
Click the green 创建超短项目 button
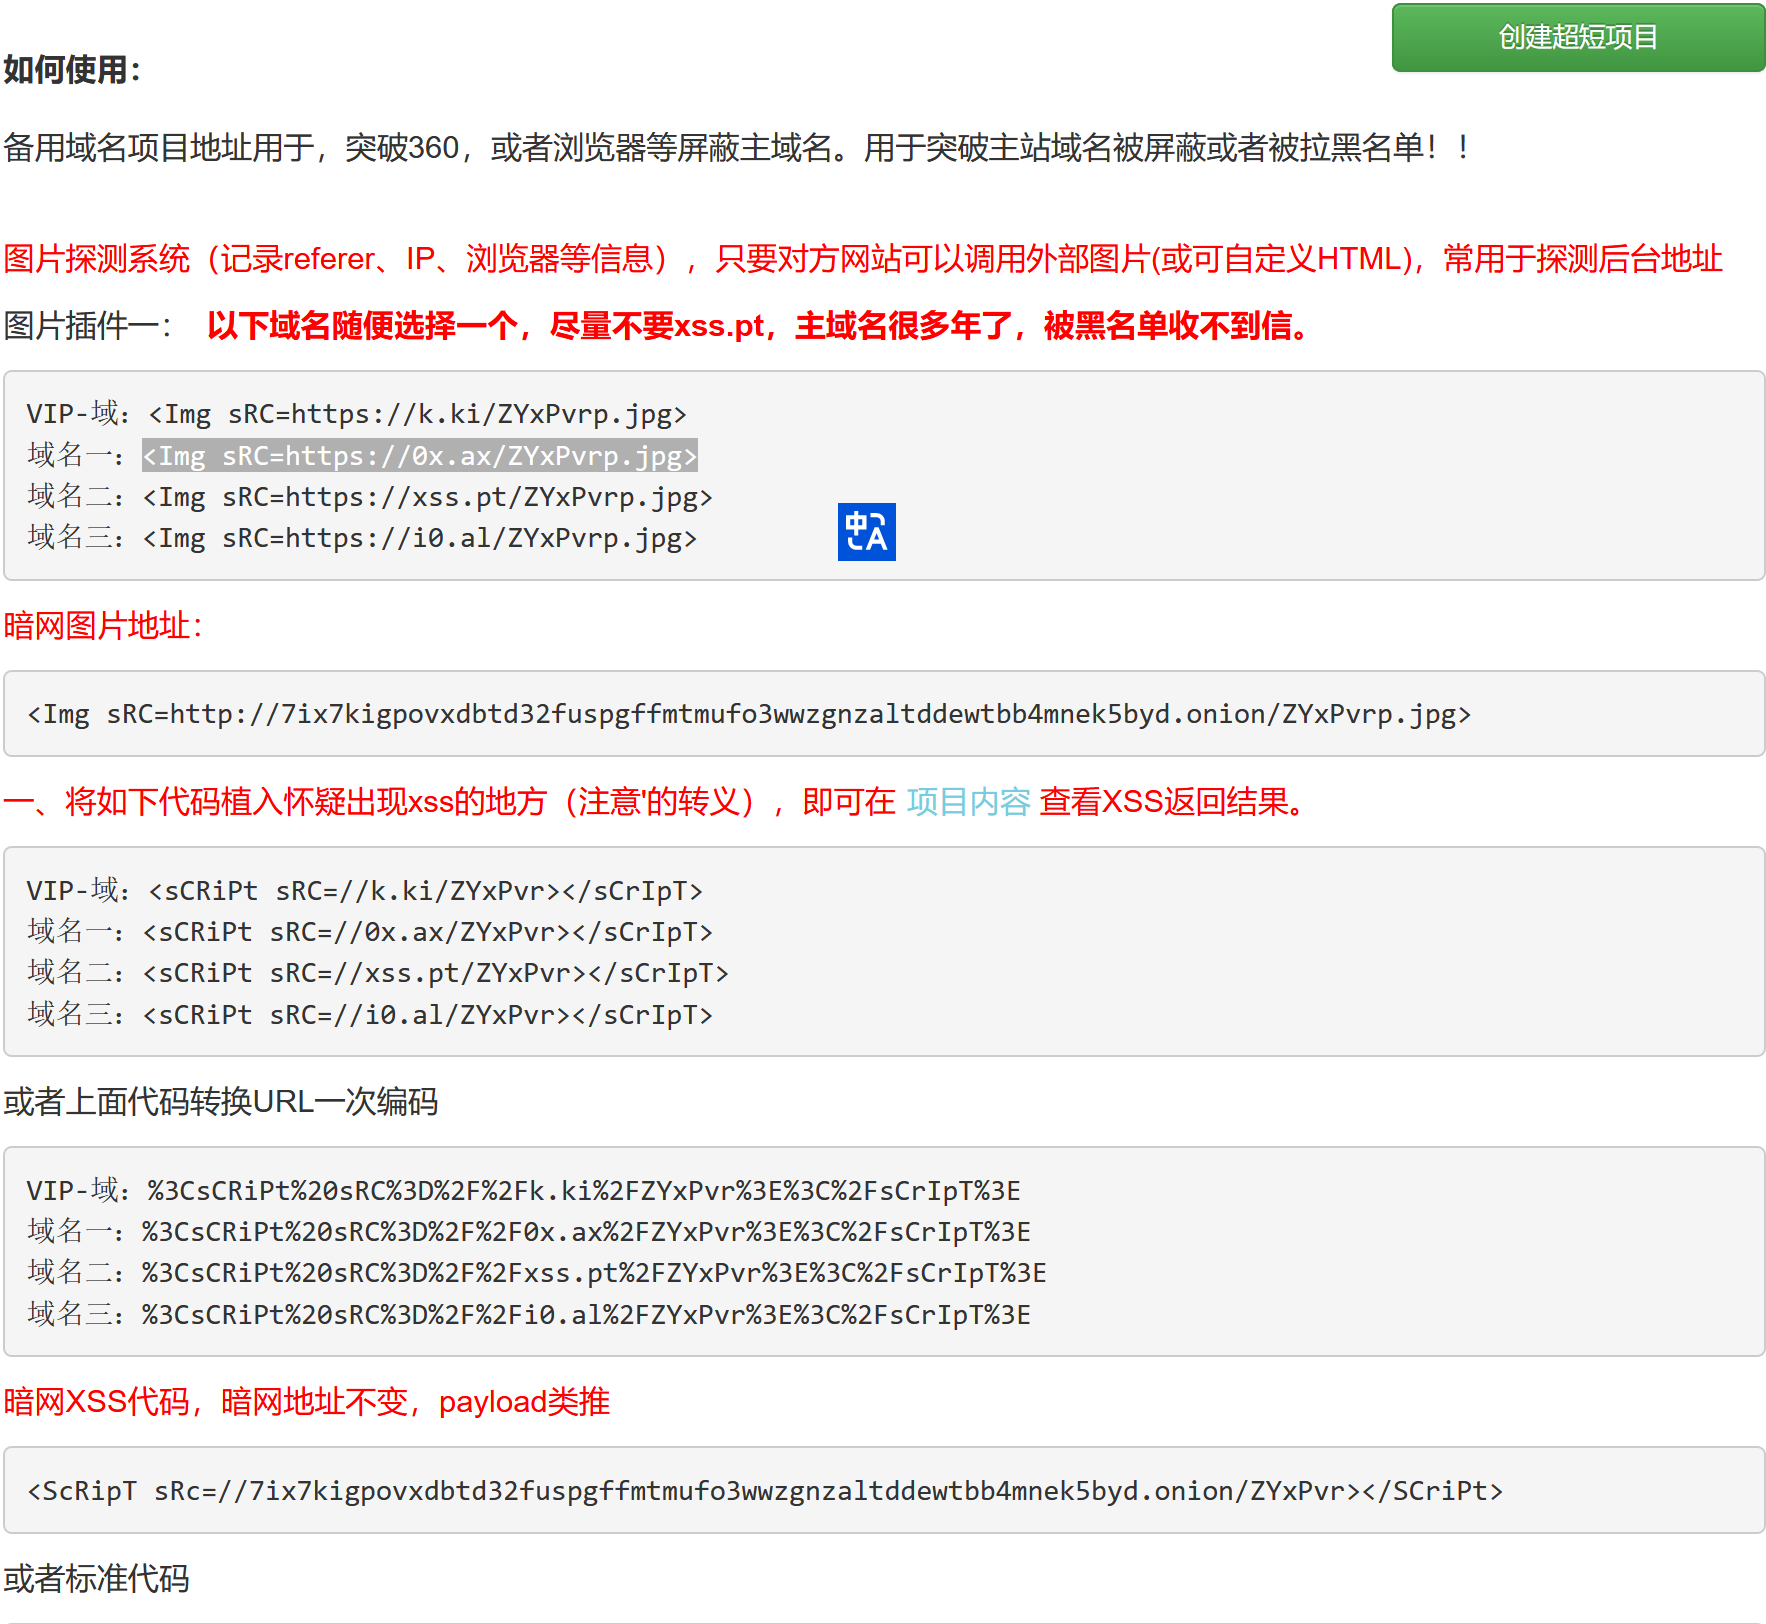tap(1578, 38)
